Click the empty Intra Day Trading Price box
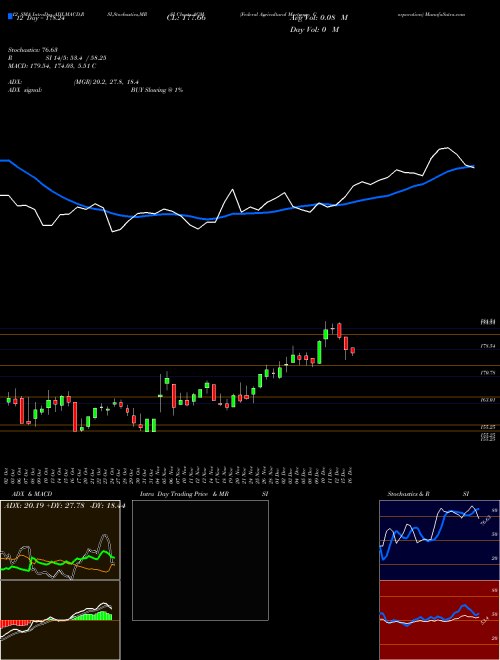 tap(200, 560)
